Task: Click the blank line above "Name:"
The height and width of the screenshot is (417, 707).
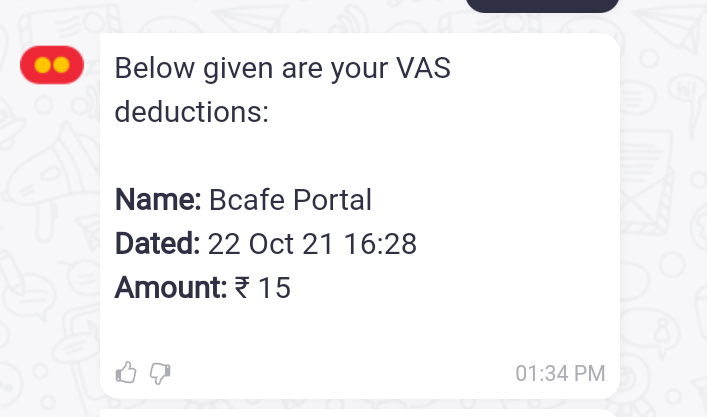Action: point(300,156)
